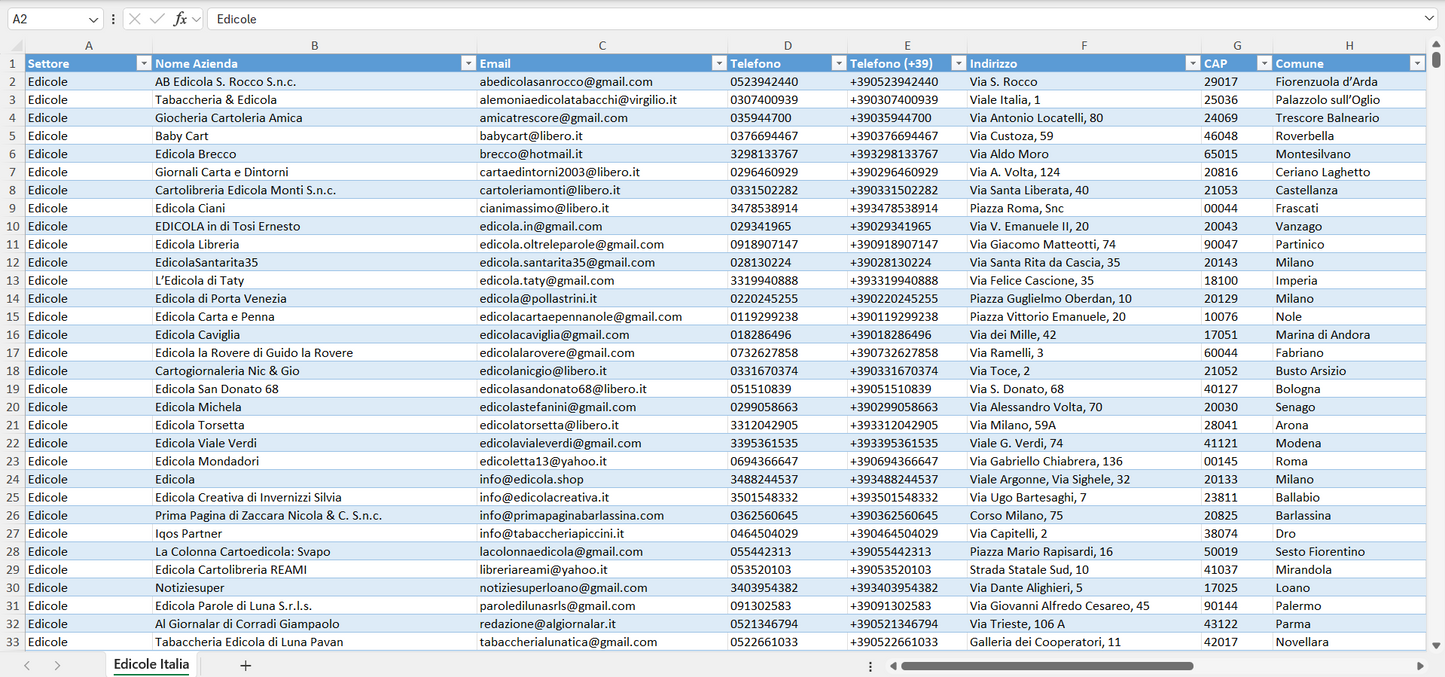
Task: Go to previous sheet with left arrow
Action: click(x=27, y=665)
